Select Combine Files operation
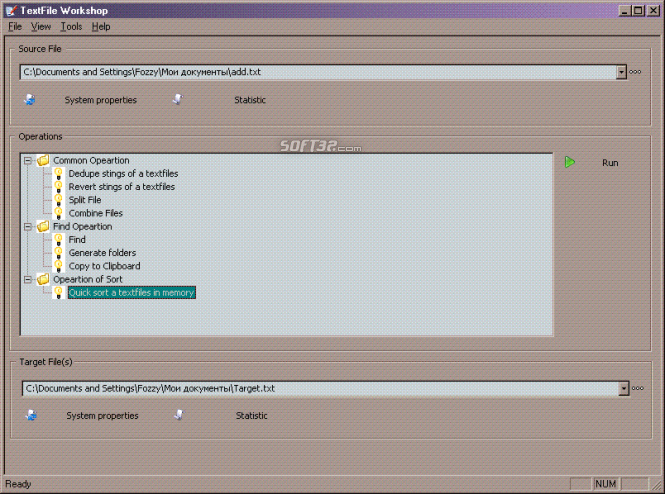665x494 pixels. (96, 213)
